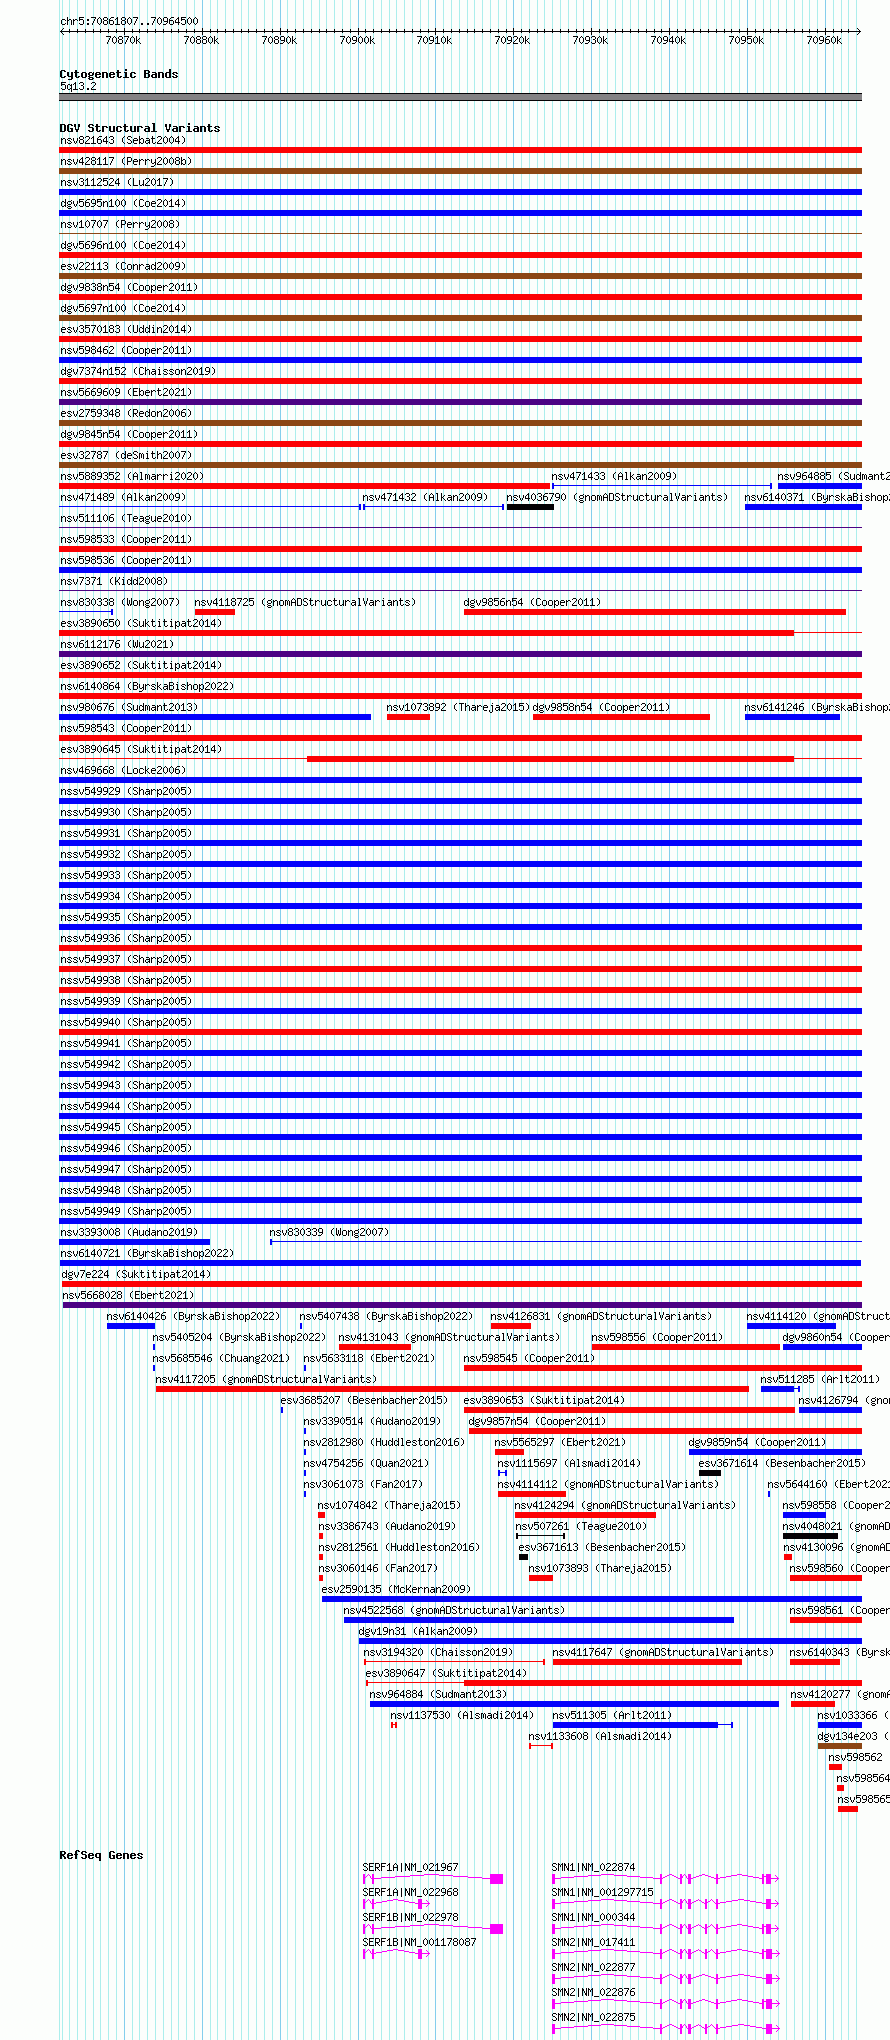
Task: Click the DGV Structural Variants track title
Action: tap(139, 128)
